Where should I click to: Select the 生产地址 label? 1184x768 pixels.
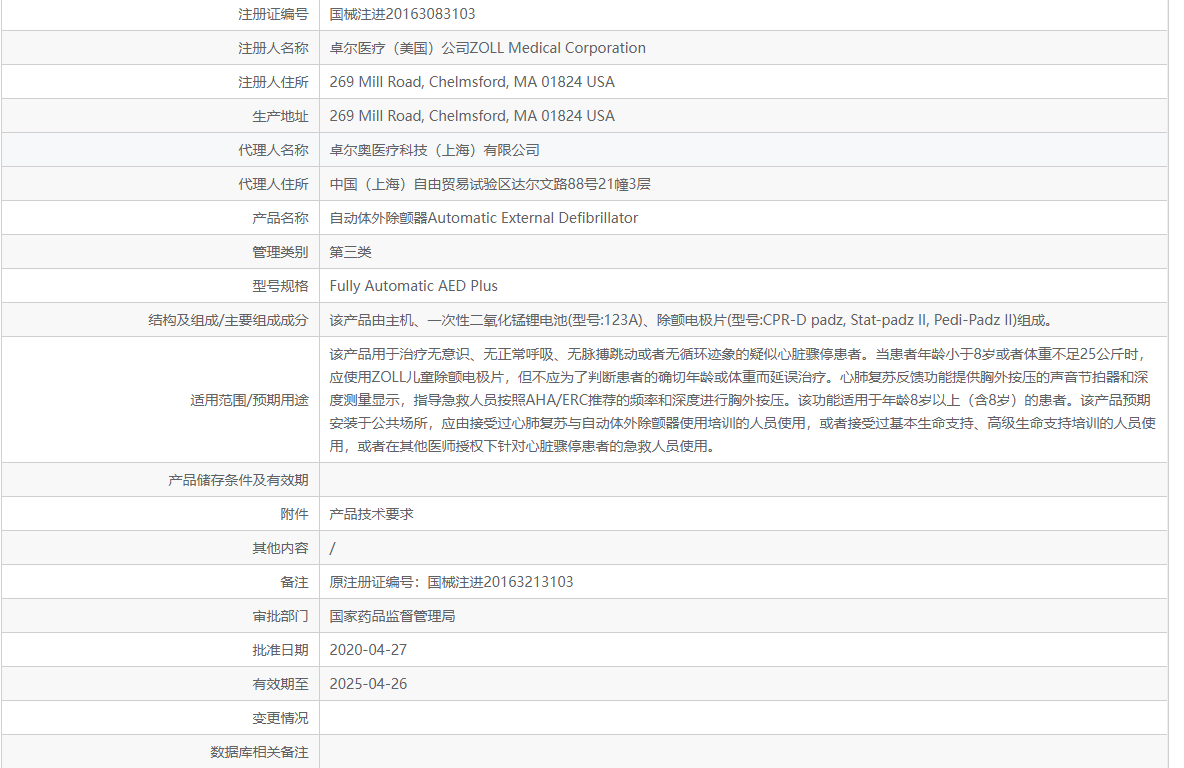(280, 116)
